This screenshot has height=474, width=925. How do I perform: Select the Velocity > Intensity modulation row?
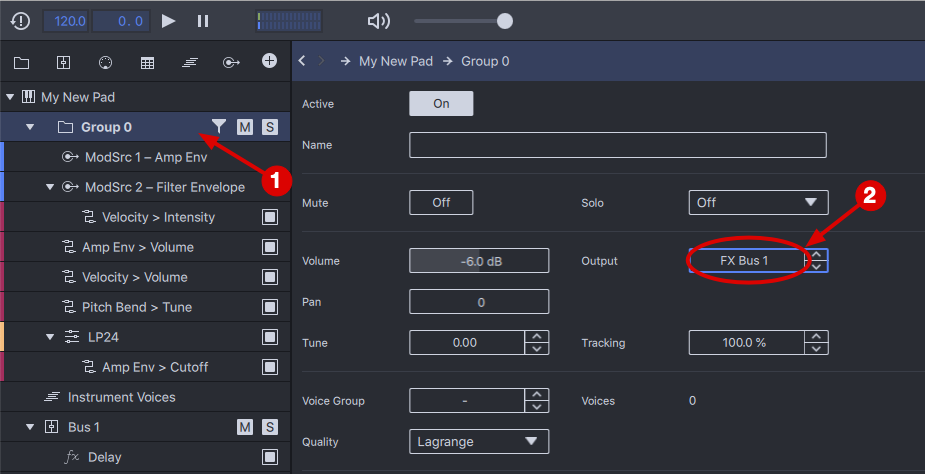145,217
